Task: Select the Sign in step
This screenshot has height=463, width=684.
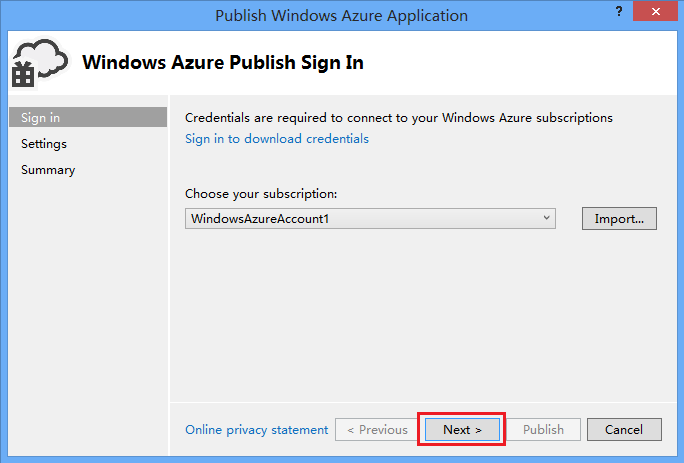Action: point(88,117)
